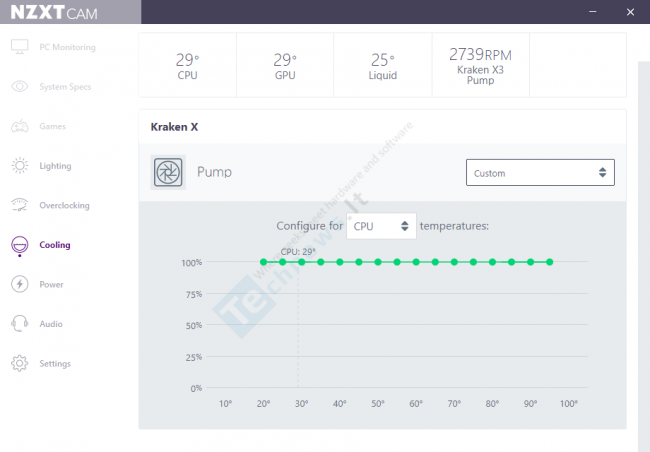Select the curve point at 35°

(321, 262)
